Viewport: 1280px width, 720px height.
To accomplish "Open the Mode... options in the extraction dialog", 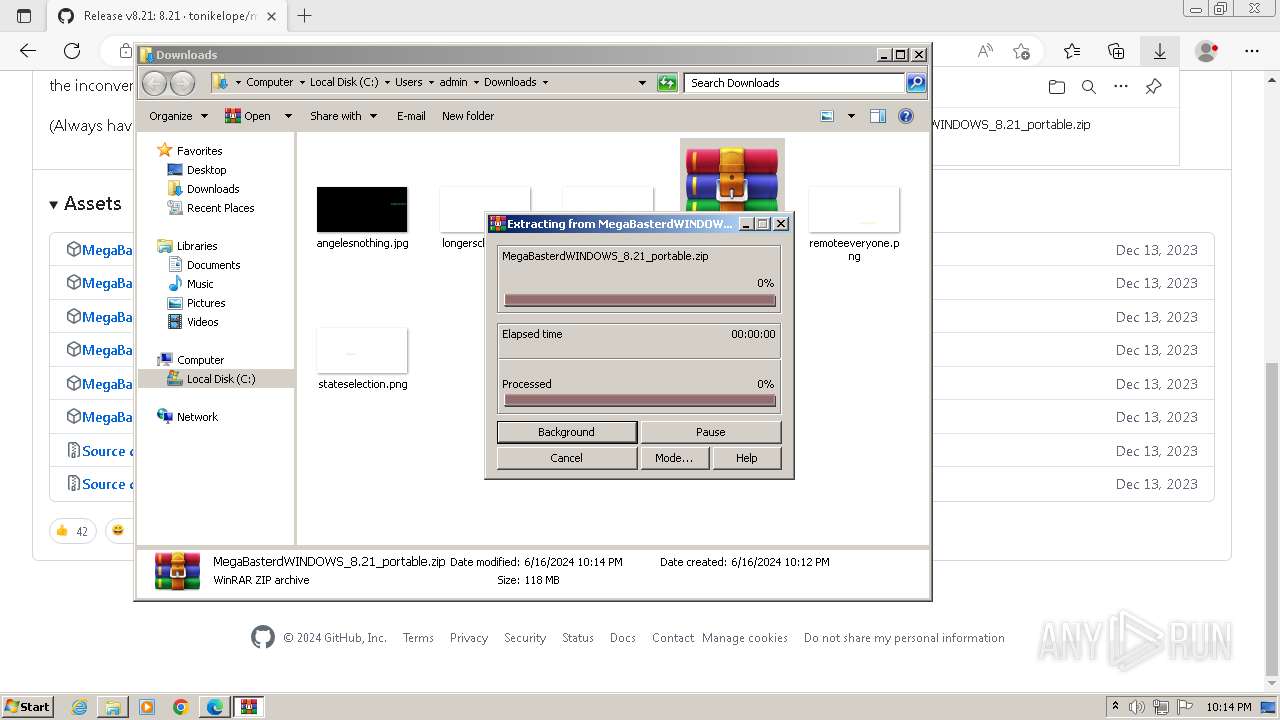I will pyautogui.click(x=674, y=458).
